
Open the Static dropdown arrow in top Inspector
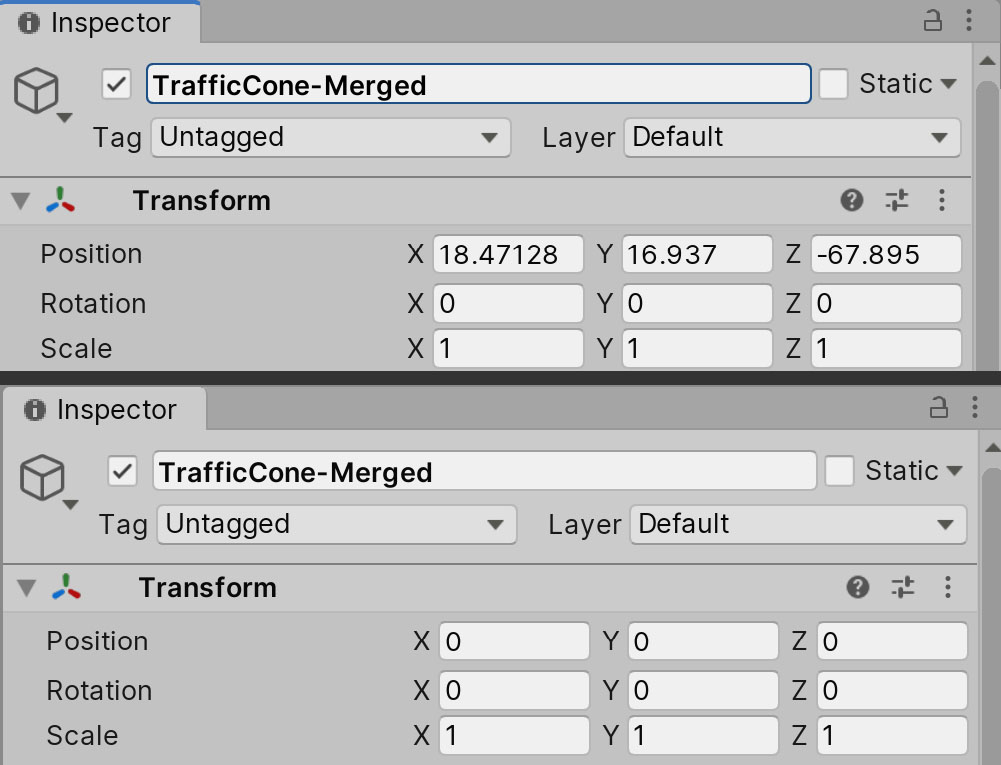[x=948, y=84]
